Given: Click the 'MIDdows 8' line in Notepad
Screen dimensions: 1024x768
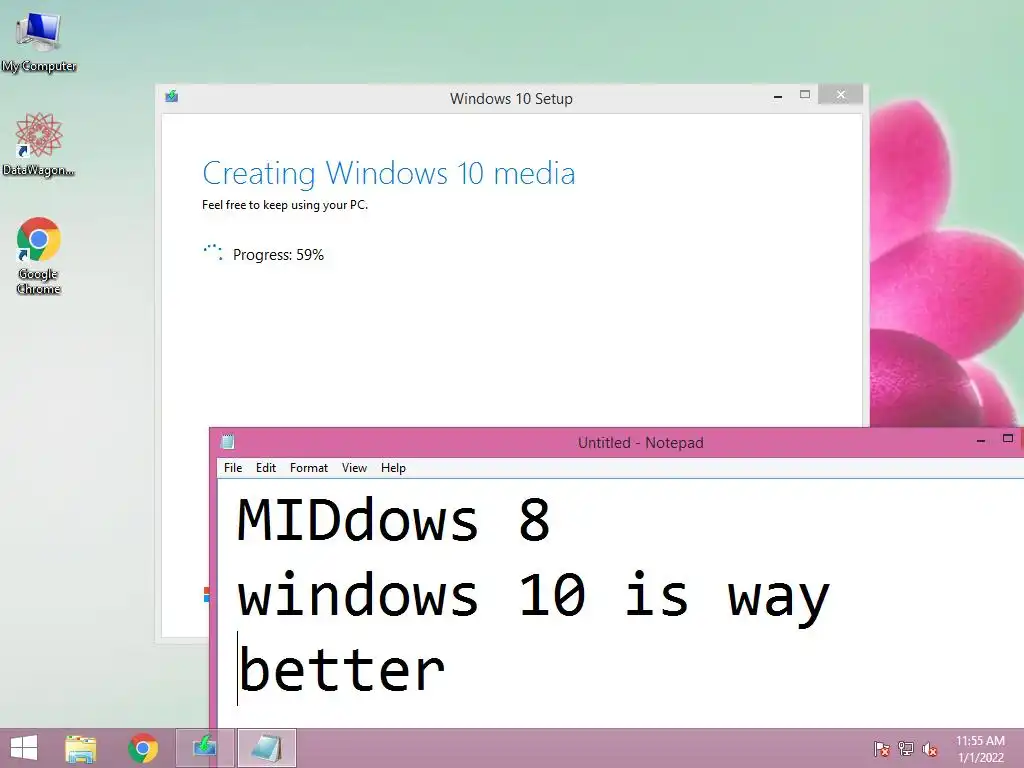Looking at the screenshot, I should click(x=394, y=520).
